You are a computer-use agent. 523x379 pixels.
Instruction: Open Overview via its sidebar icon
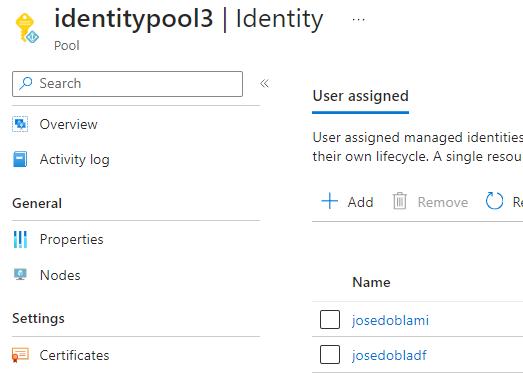pyautogui.click(x=20, y=124)
